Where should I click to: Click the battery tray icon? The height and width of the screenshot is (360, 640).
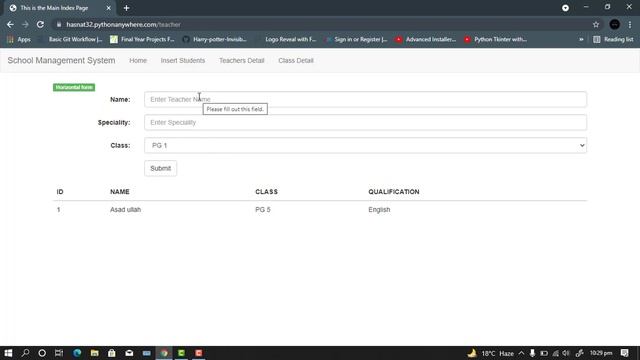[544, 353]
